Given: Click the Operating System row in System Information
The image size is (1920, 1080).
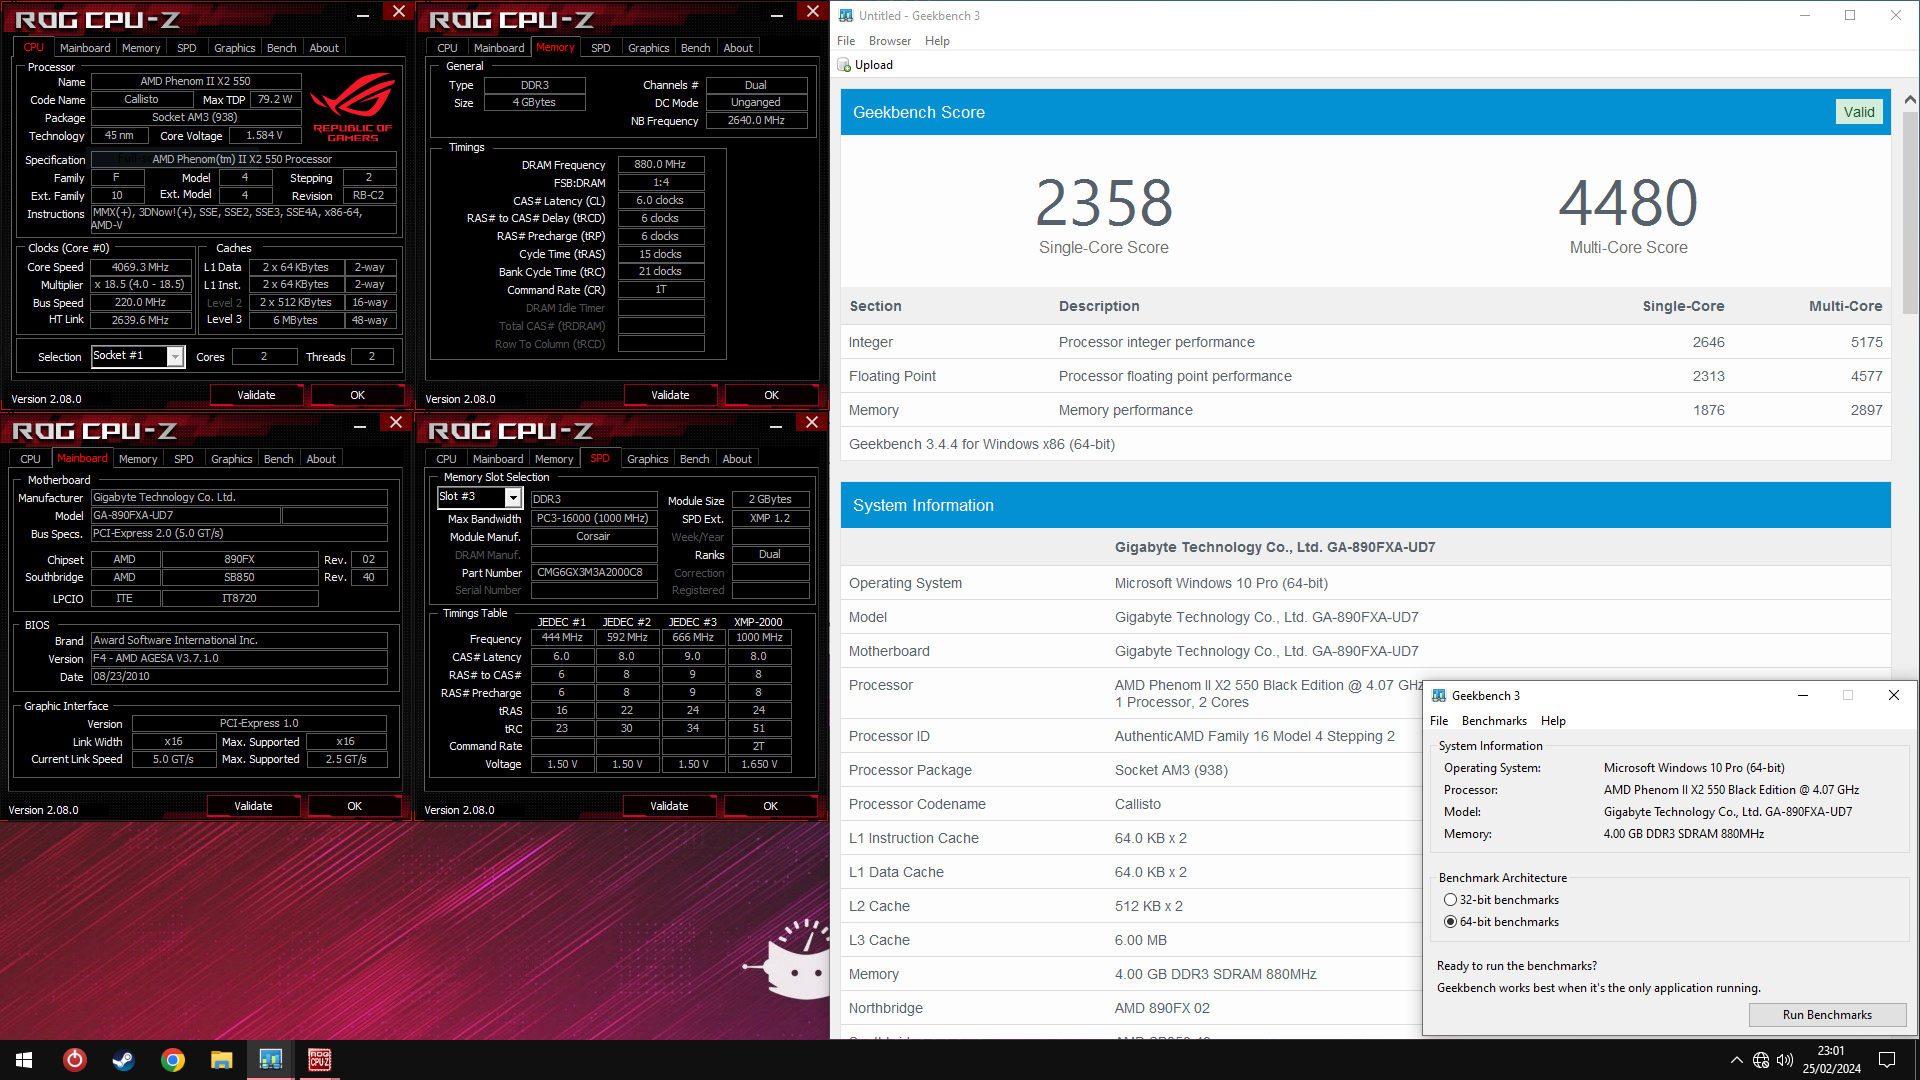Looking at the screenshot, I should 1365,583.
